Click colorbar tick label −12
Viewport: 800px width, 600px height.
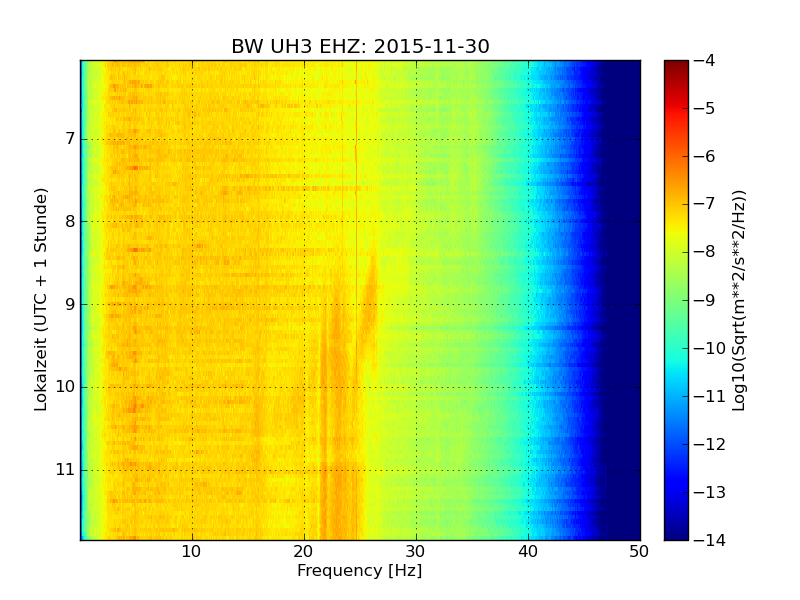click(x=710, y=444)
